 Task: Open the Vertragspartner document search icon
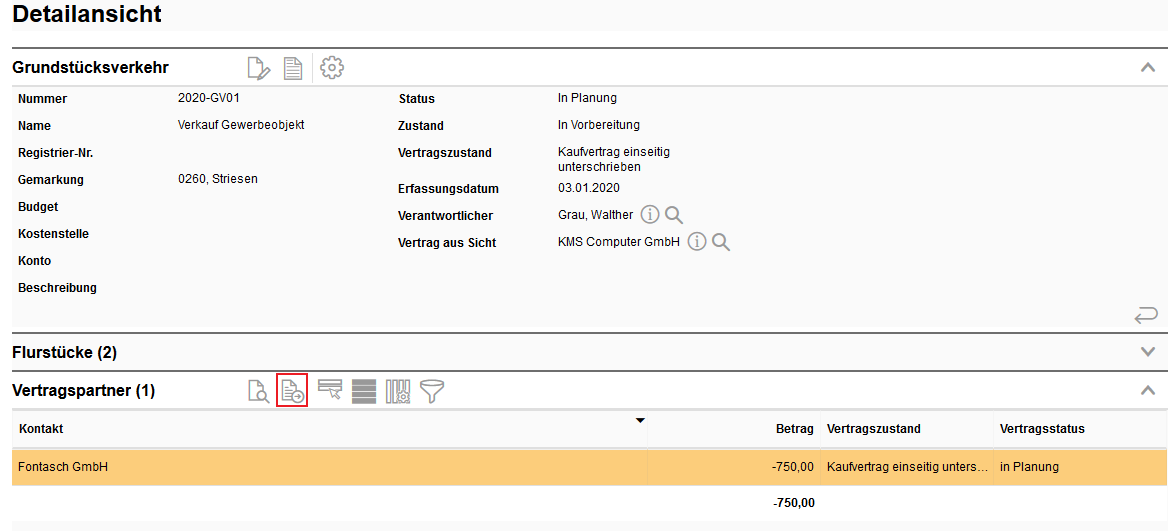[258, 391]
